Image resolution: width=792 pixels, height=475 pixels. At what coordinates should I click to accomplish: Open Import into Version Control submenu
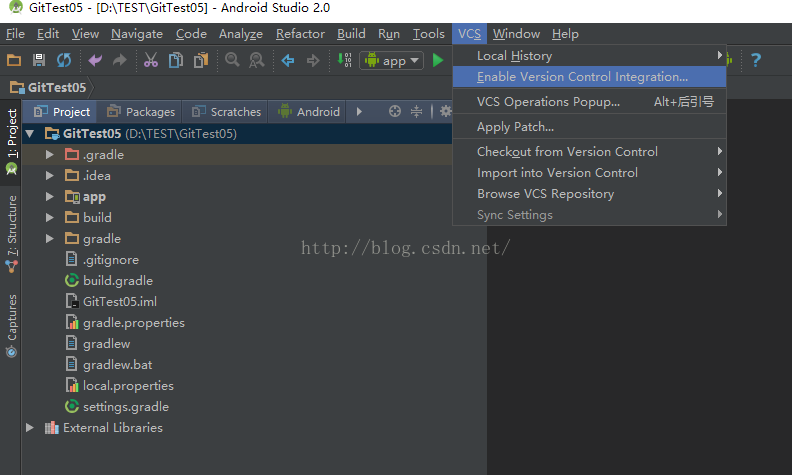(x=589, y=173)
